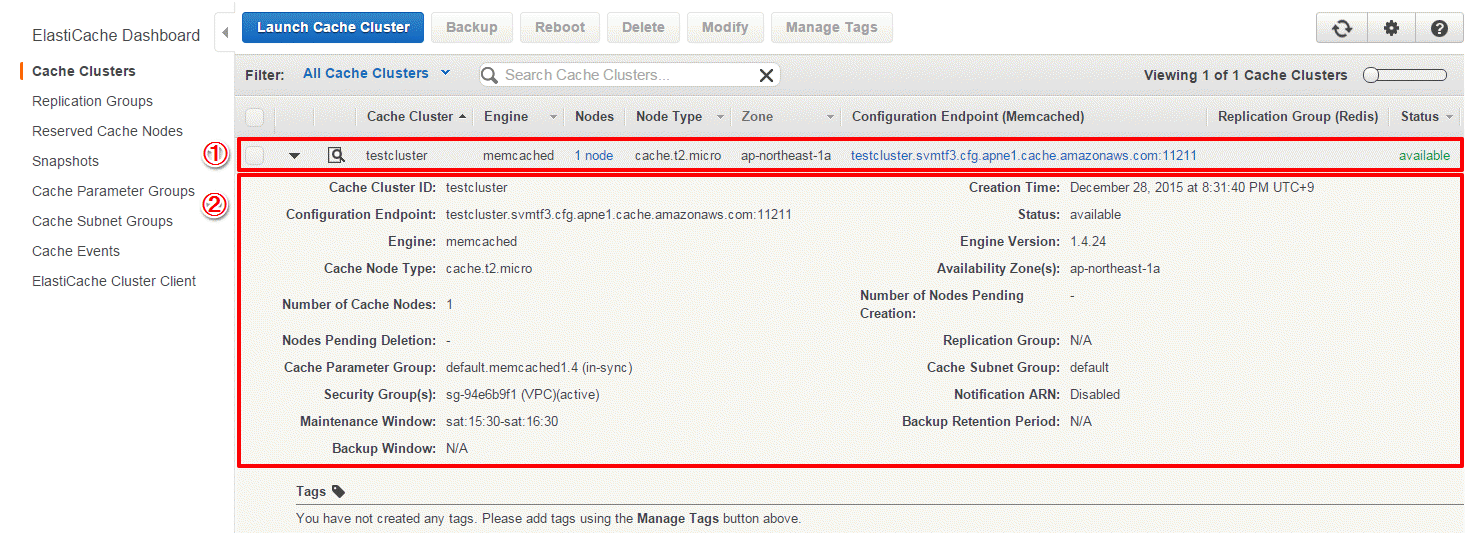This screenshot has width=1474, height=533.
Task: Open the Engine column dropdown arrow
Action: (552, 117)
